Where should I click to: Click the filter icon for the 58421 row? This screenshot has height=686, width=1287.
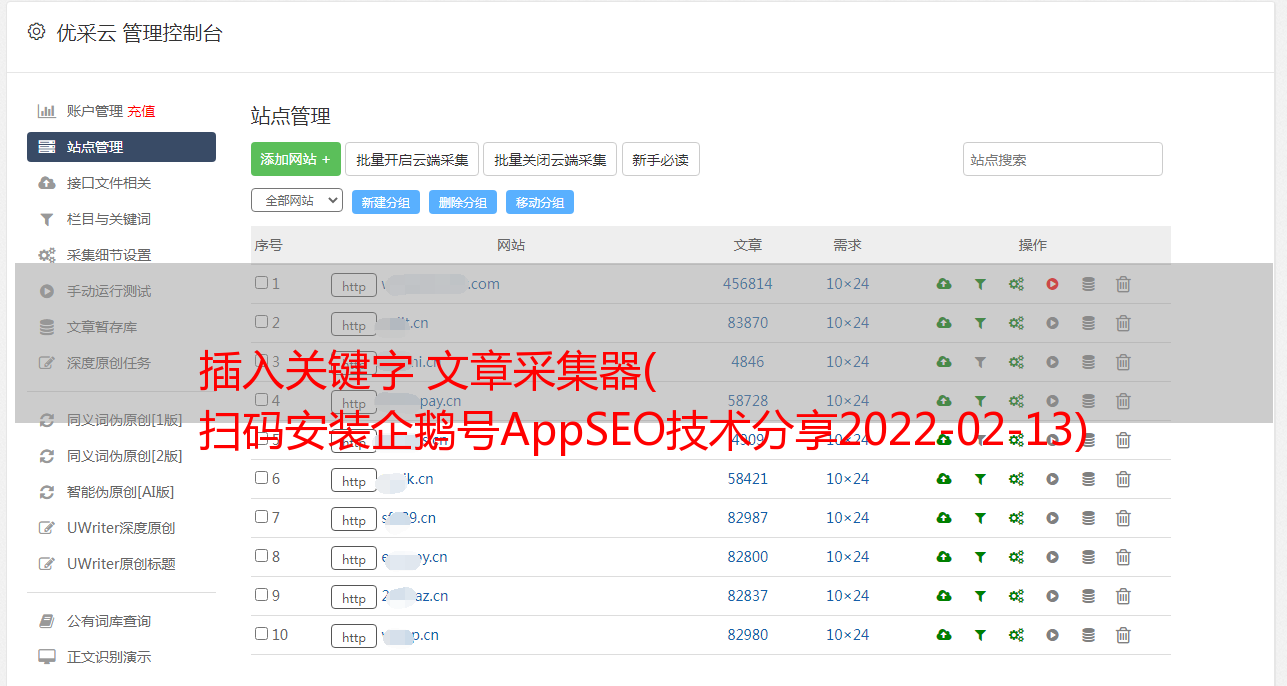click(x=980, y=479)
